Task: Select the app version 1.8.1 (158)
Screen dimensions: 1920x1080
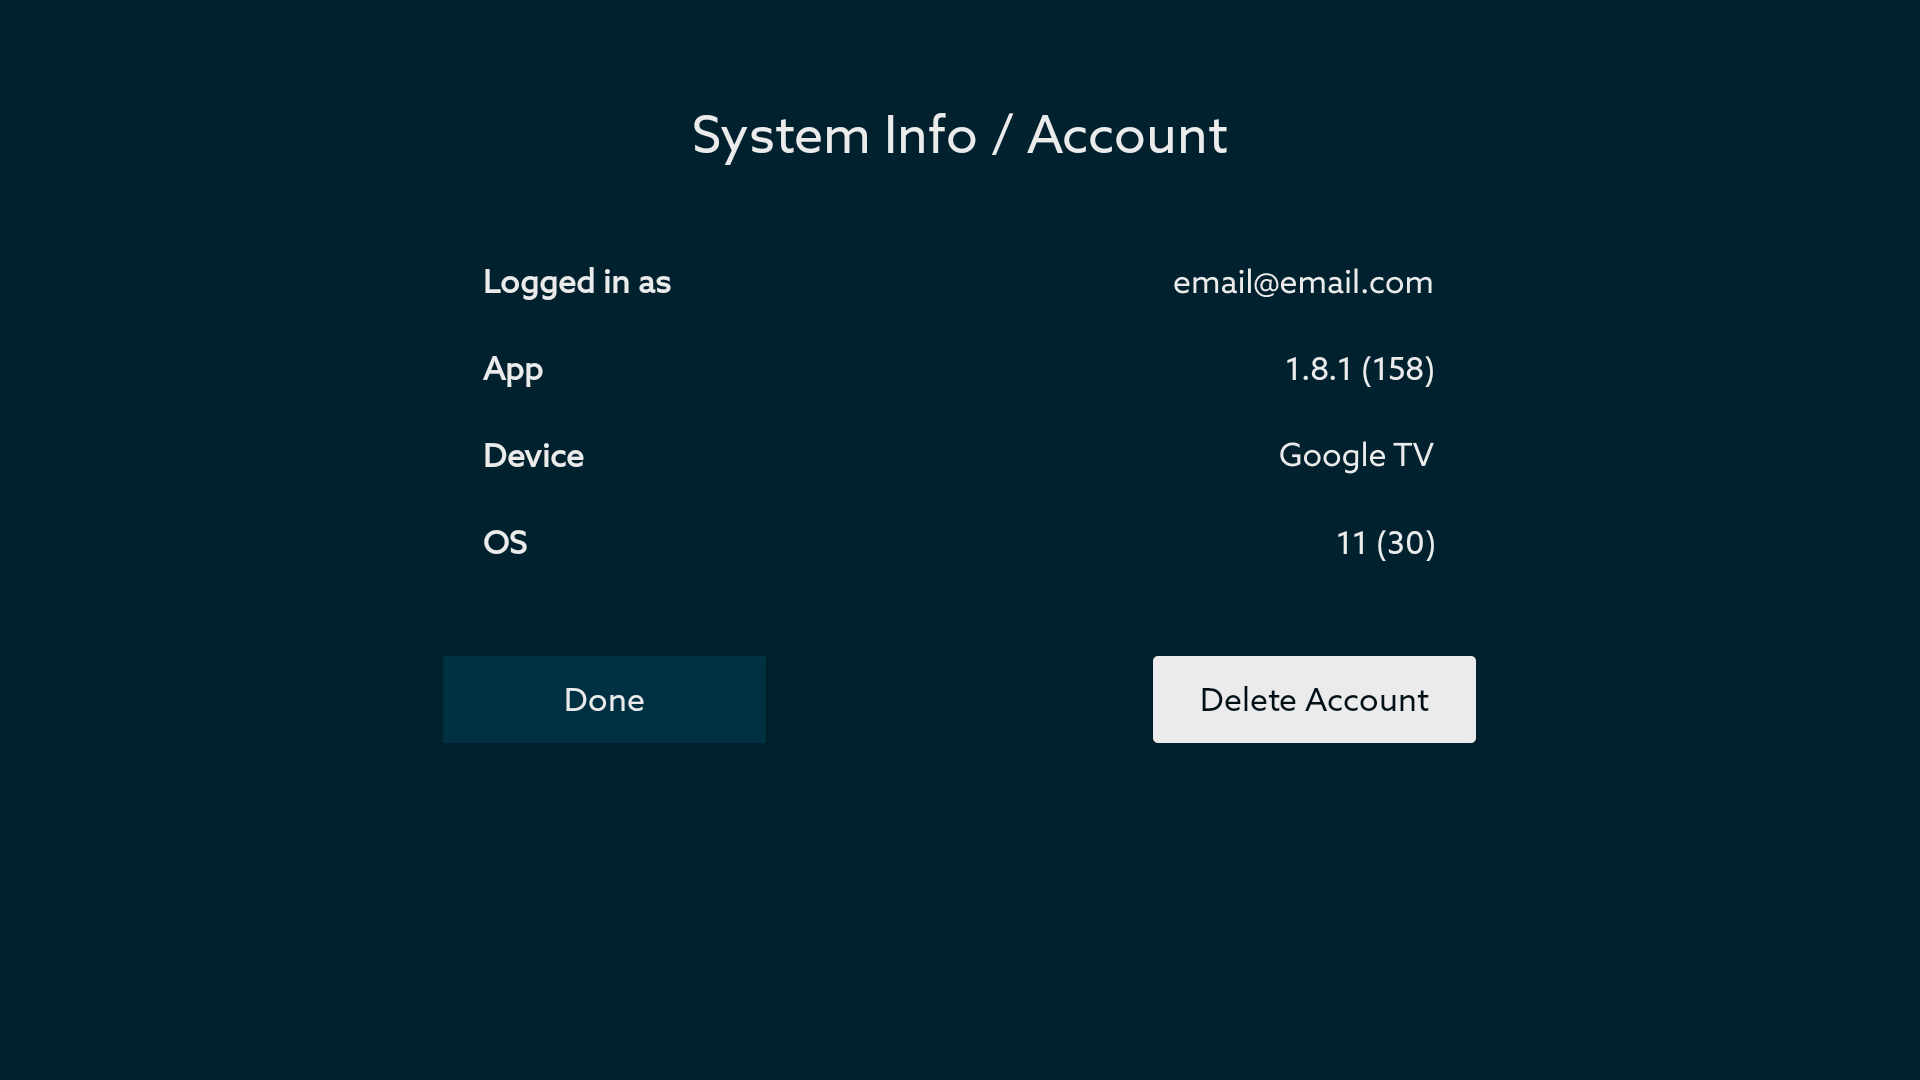Action: pos(1360,369)
